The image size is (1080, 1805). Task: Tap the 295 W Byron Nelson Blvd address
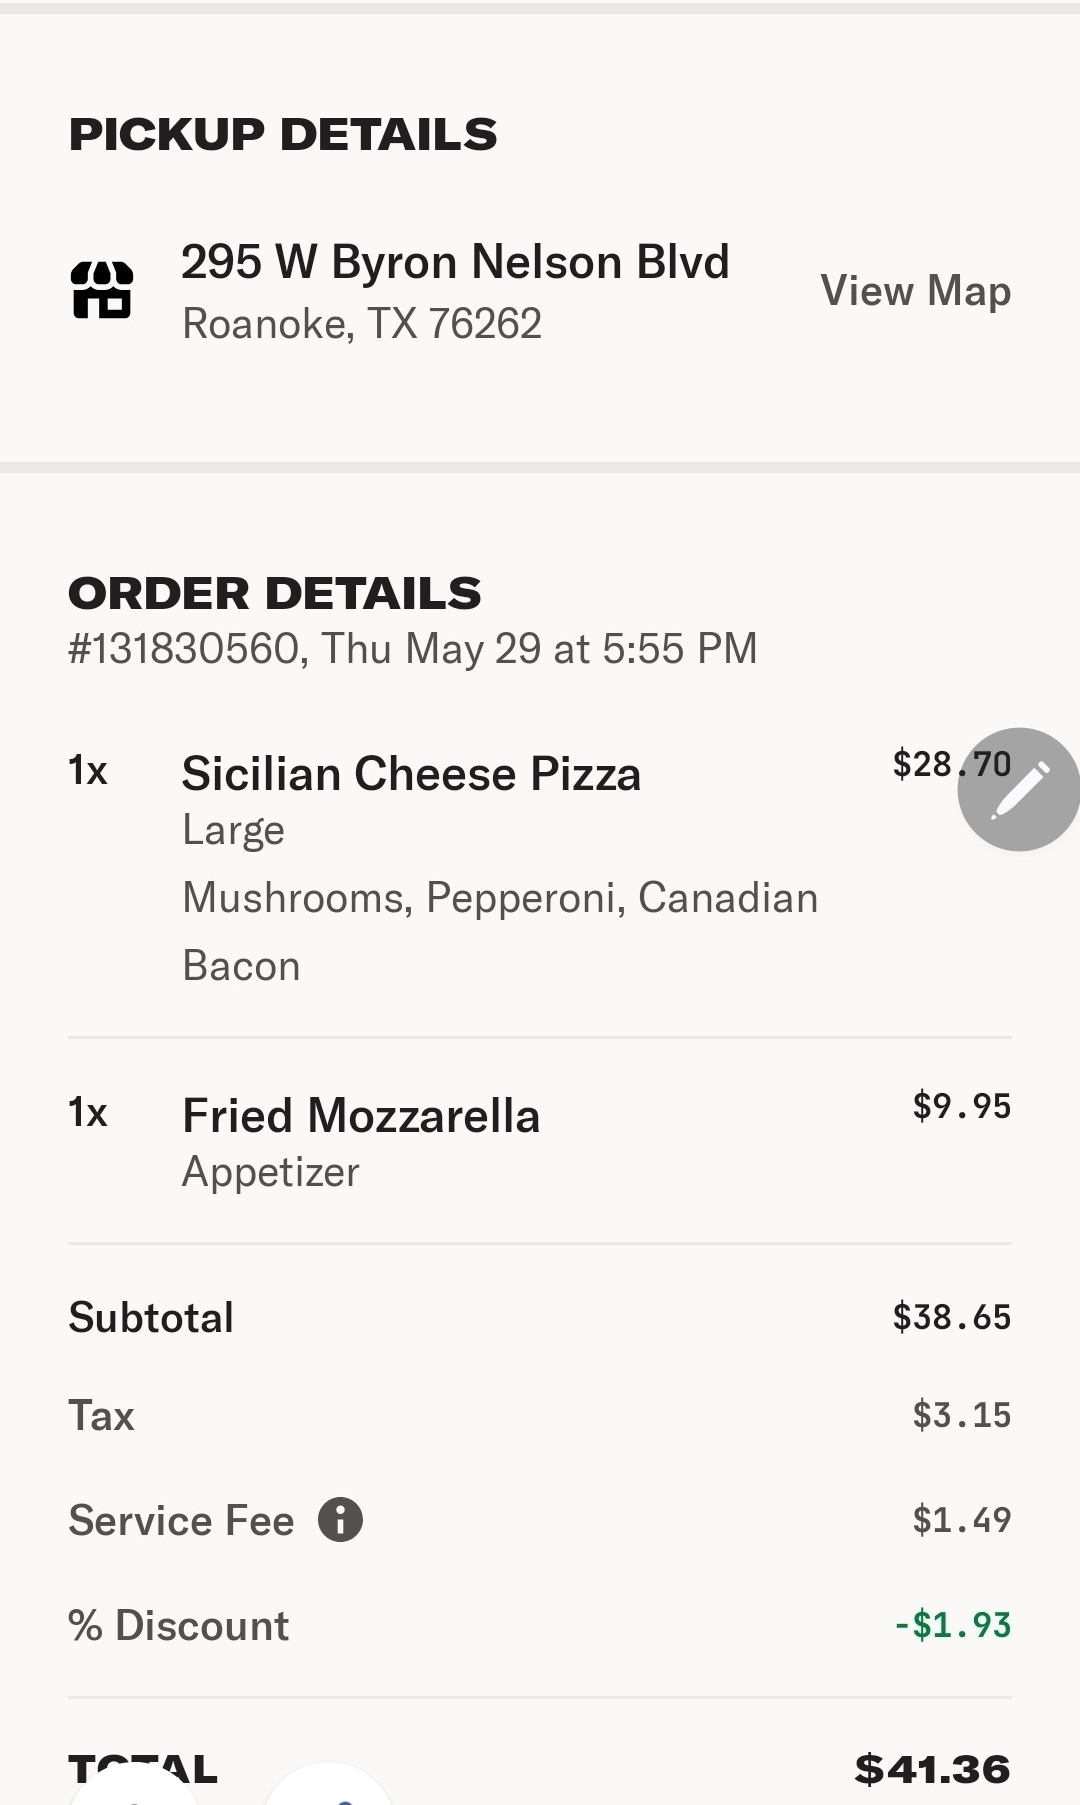(x=455, y=262)
